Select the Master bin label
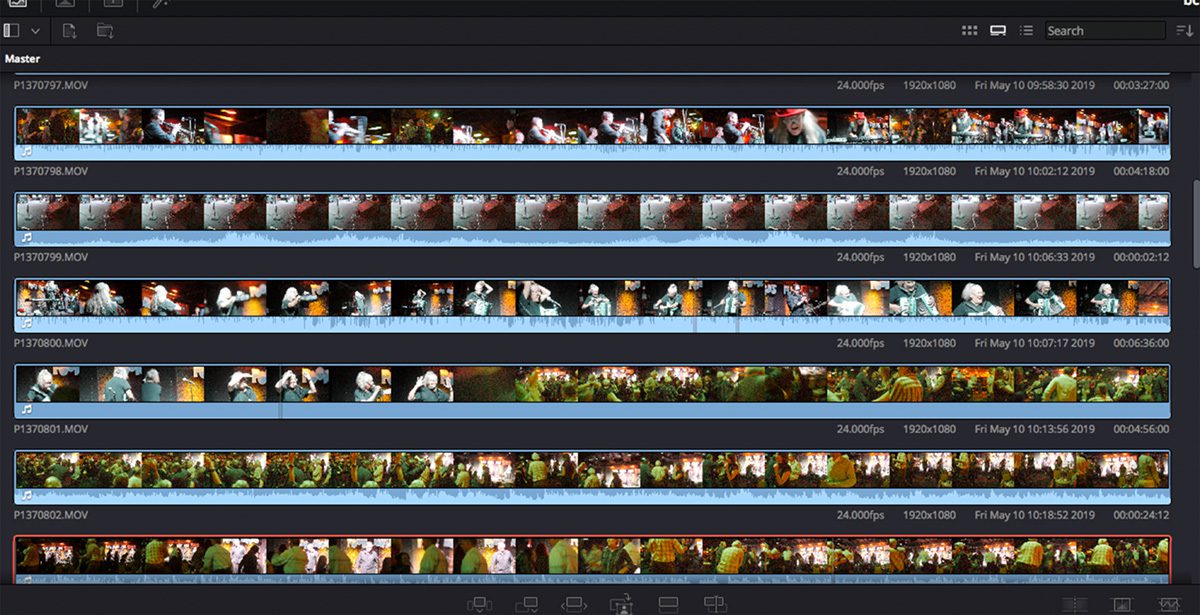The width and height of the screenshot is (1200, 615). point(22,59)
